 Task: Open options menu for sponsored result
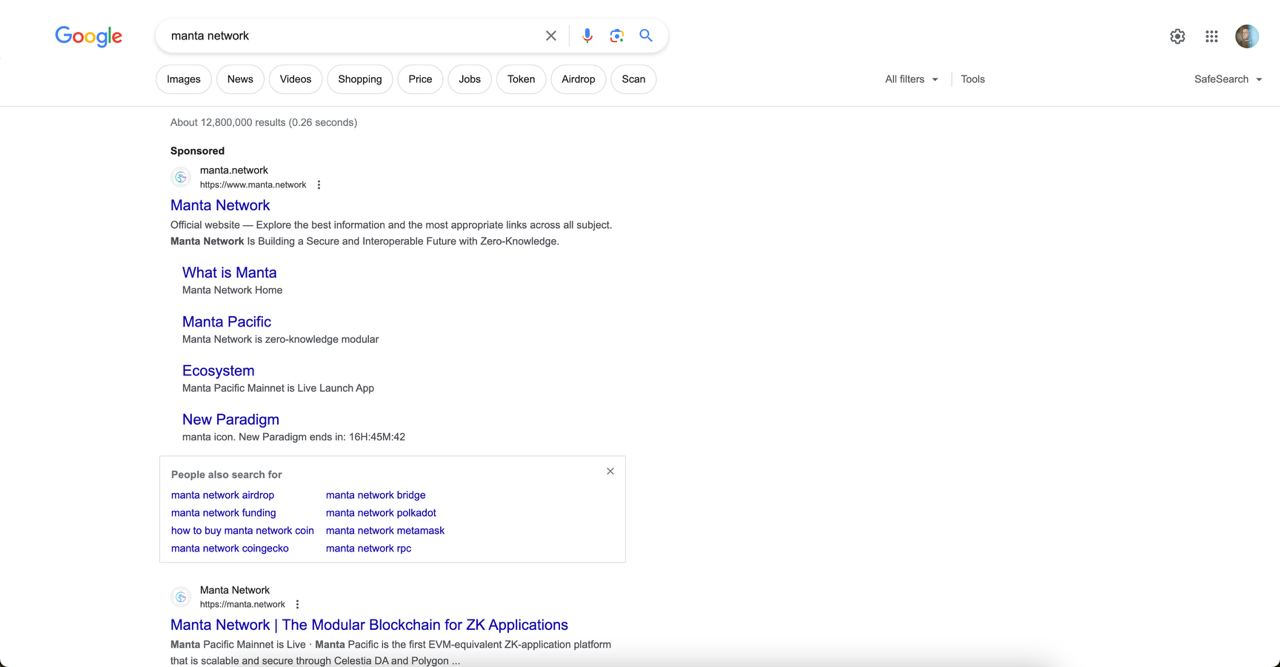click(x=319, y=185)
